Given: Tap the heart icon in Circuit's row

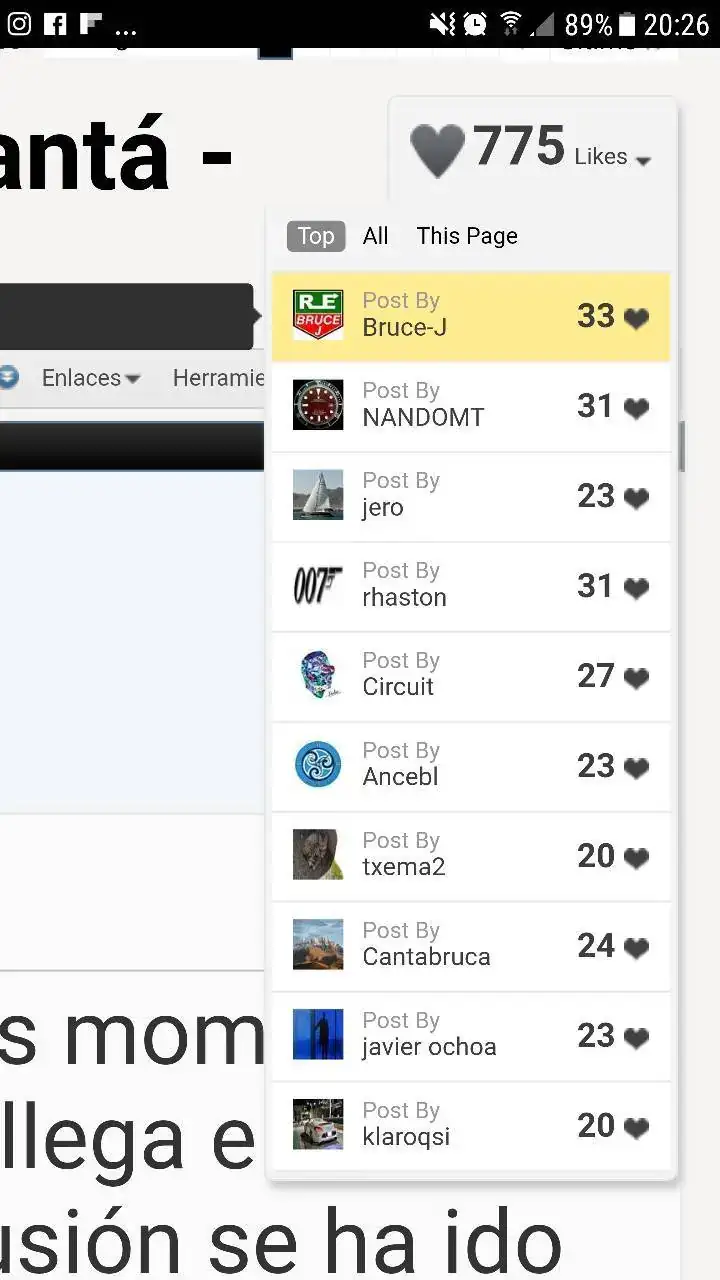Looking at the screenshot, I should pyautogui.click(x=636, y=677).
